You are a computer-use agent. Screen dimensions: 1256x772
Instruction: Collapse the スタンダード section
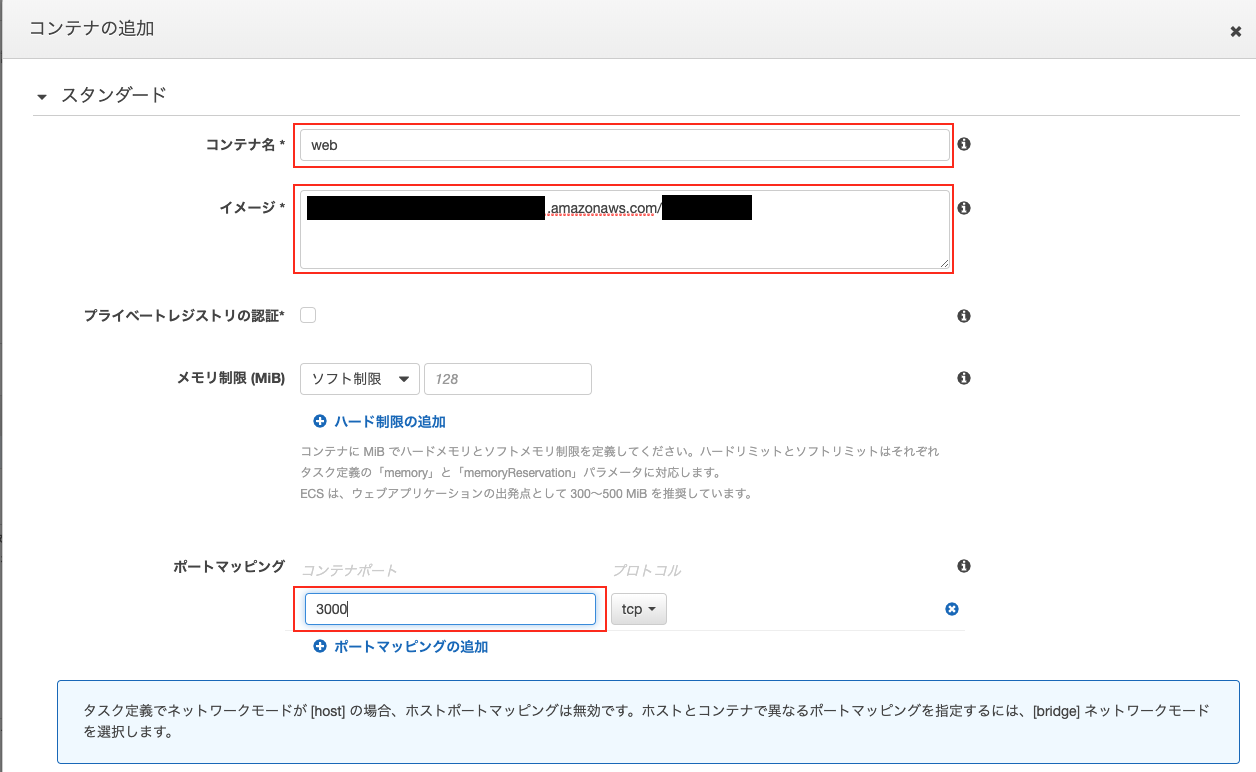click(41, 94)
